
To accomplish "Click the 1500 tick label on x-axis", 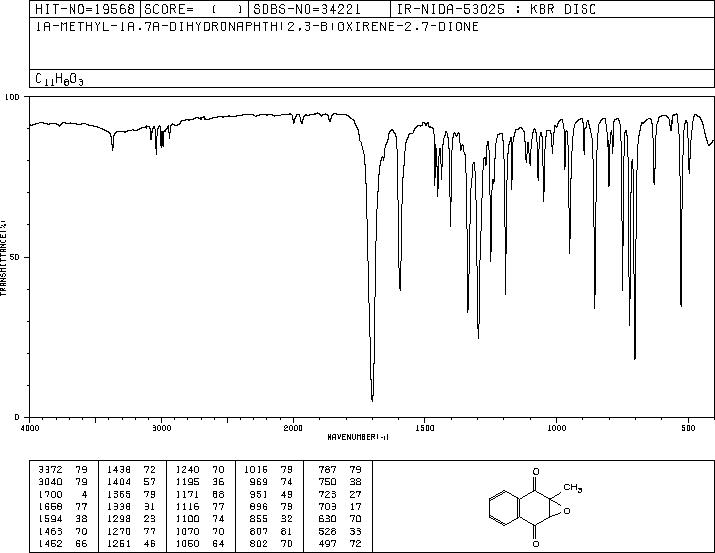I will (425, 428).
